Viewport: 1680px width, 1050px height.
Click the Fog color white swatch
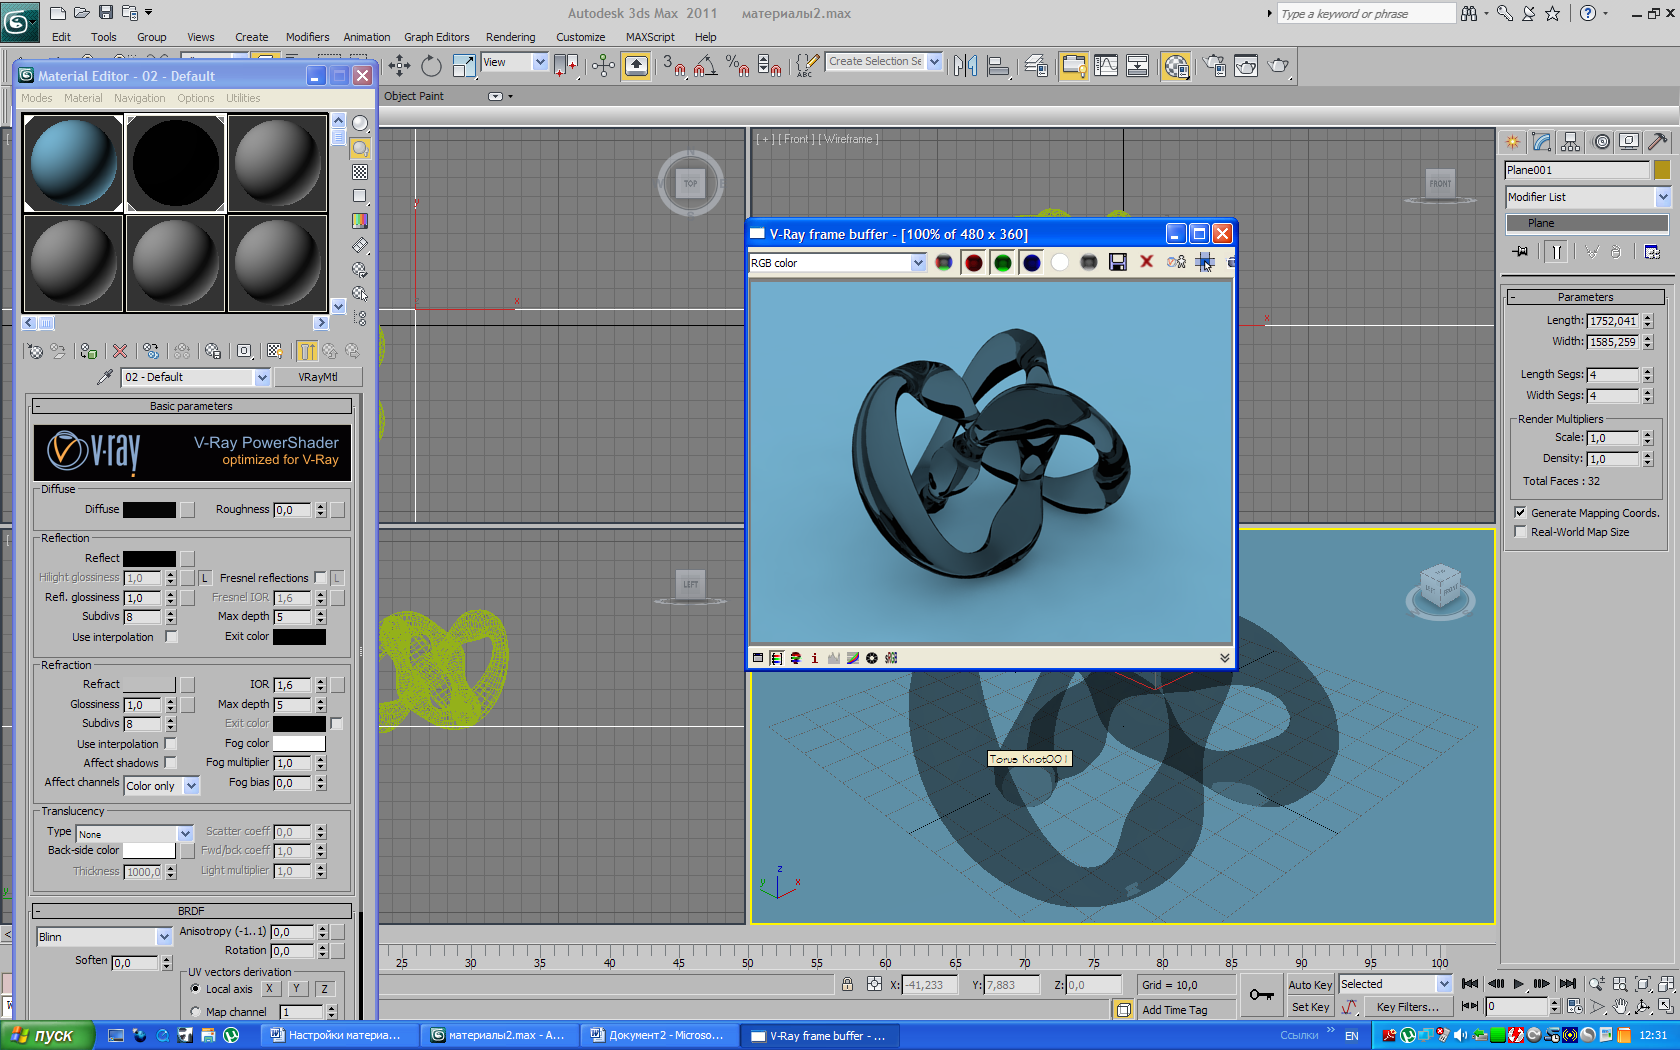coord(299,743)
